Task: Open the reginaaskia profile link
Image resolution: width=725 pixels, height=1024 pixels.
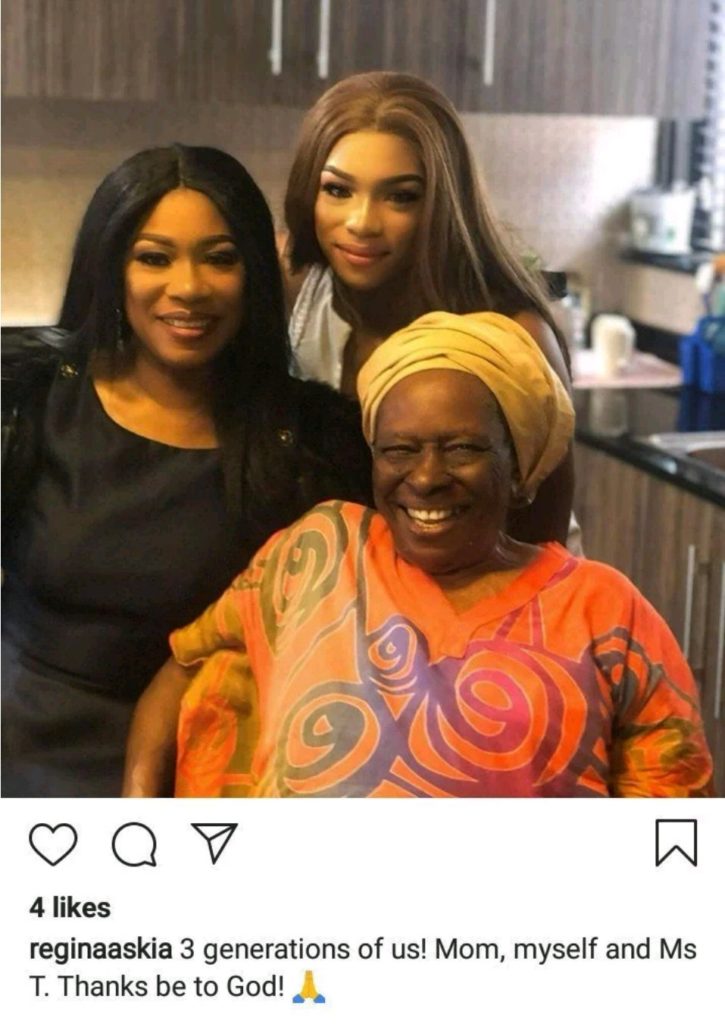Action: click(101, 950)
